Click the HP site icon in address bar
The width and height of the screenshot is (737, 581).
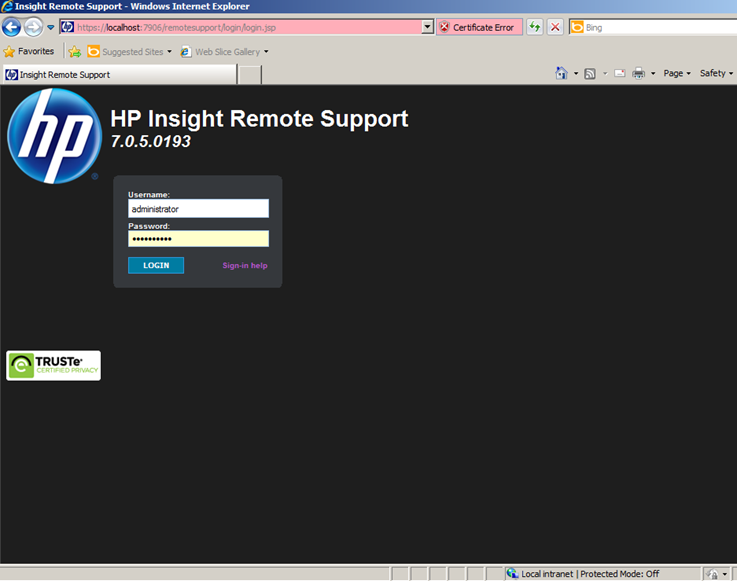pos(68,27)
